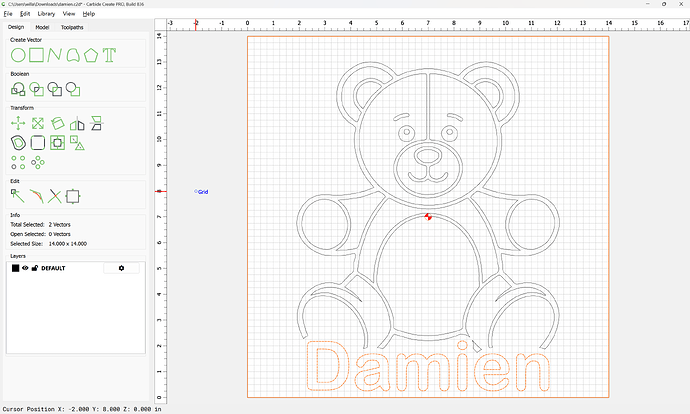The height and width of the screenshot is (414, 690).
Task: Switch to the Model tab
Action: tap(42, 27)
